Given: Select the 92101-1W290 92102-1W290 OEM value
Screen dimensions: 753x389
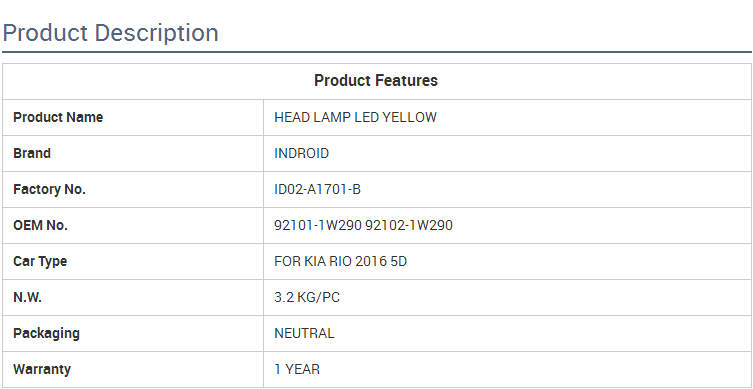Looking at the screenshot, I should tap(364, 226).
